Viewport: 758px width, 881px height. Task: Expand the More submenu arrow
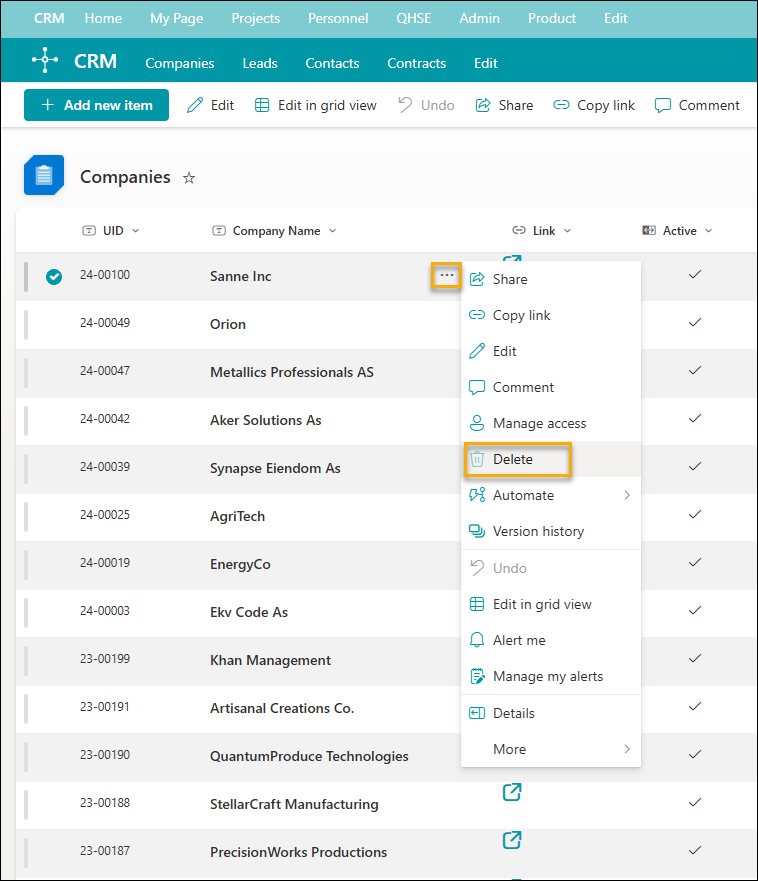pos(627,749)
